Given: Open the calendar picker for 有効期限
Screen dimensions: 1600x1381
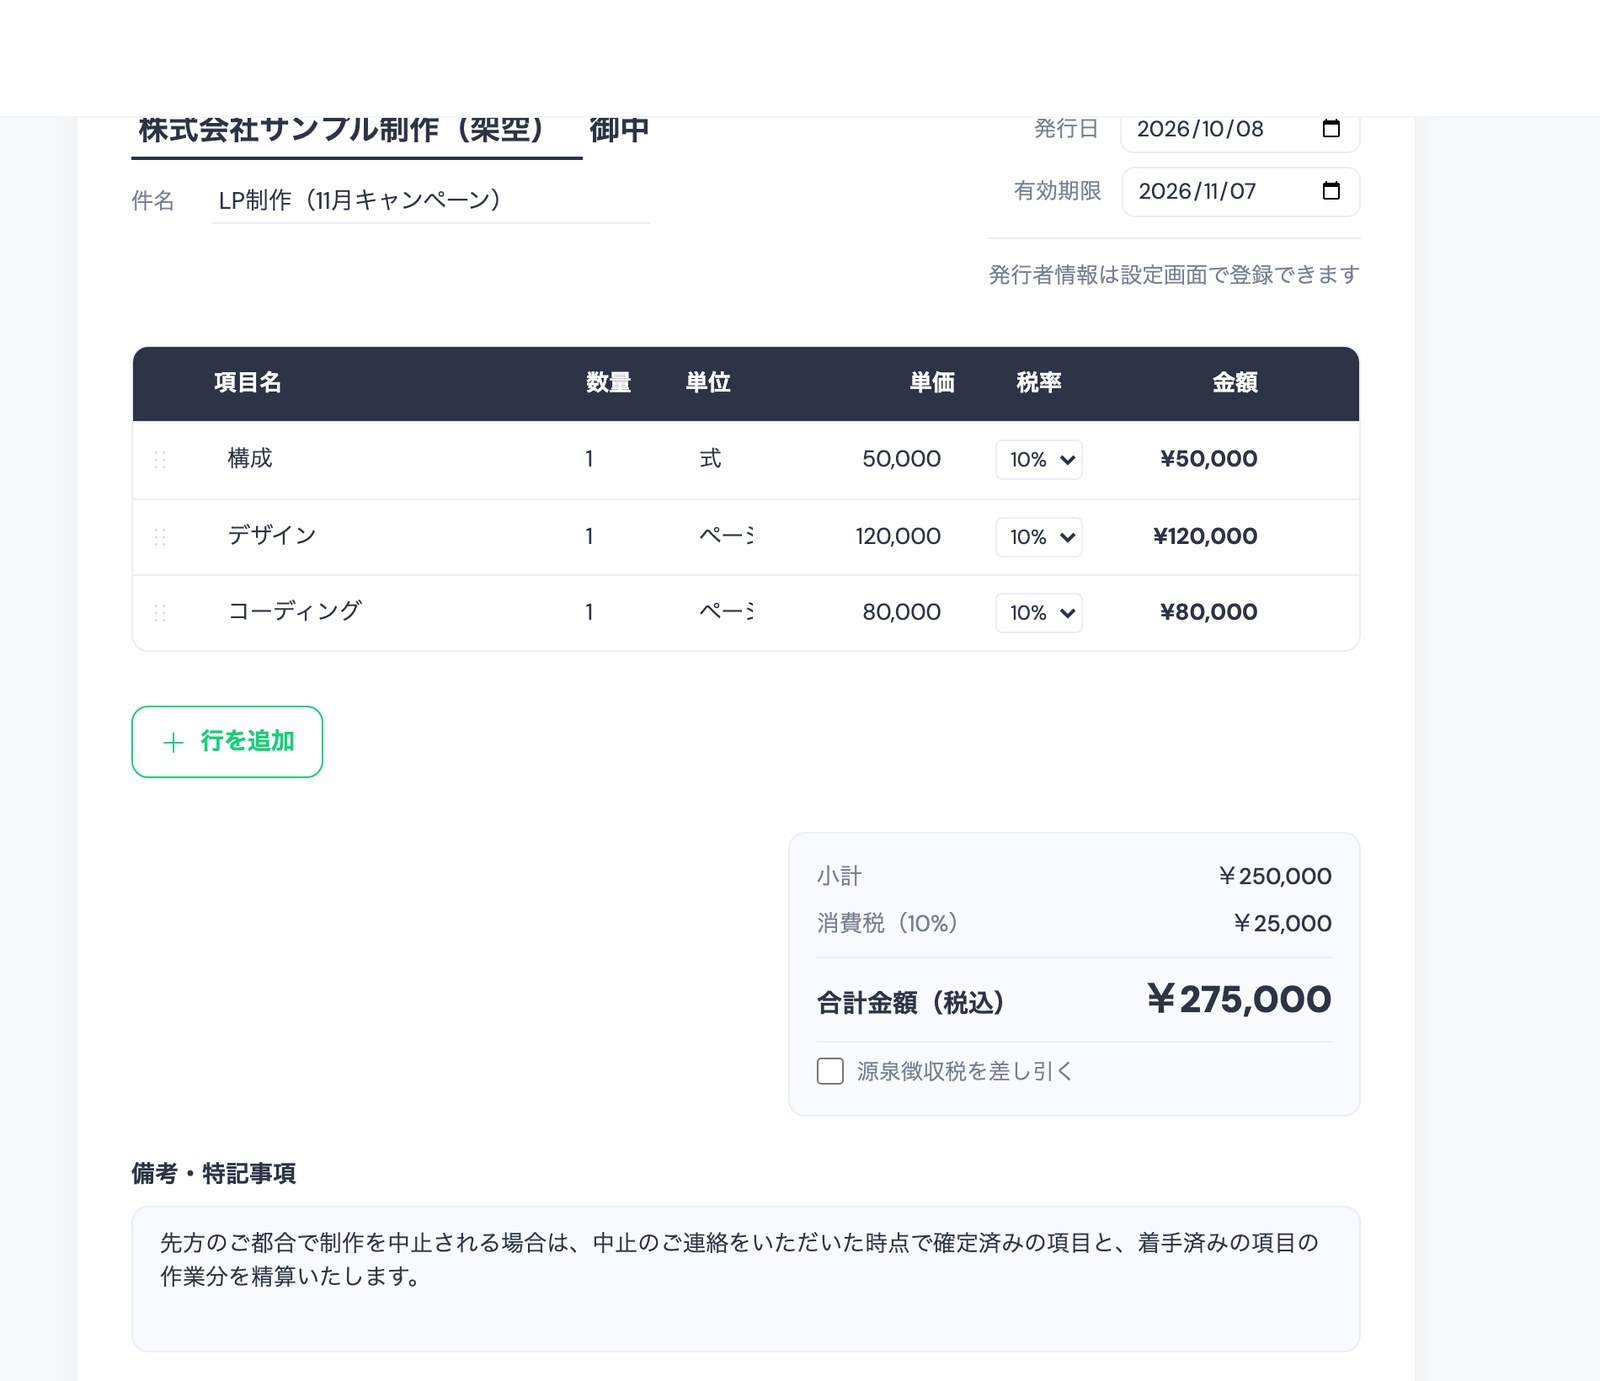Looking at the screenshot, I should 1331,191.
